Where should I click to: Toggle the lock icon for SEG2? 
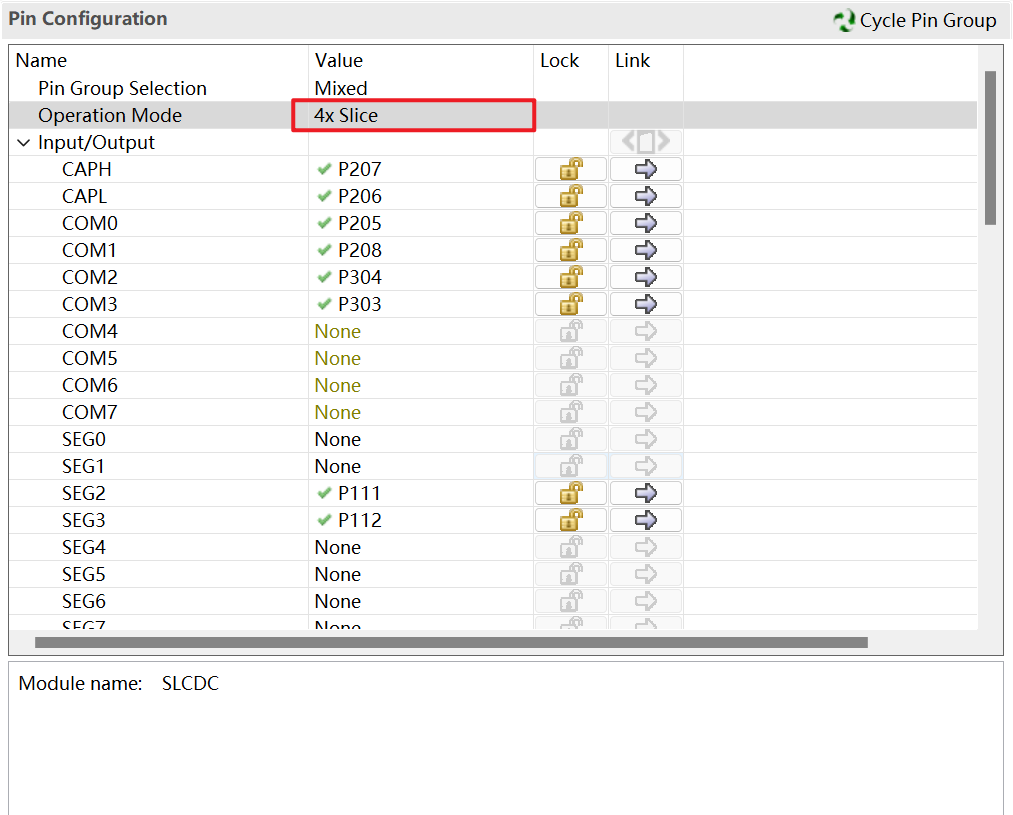coord(570,493)
